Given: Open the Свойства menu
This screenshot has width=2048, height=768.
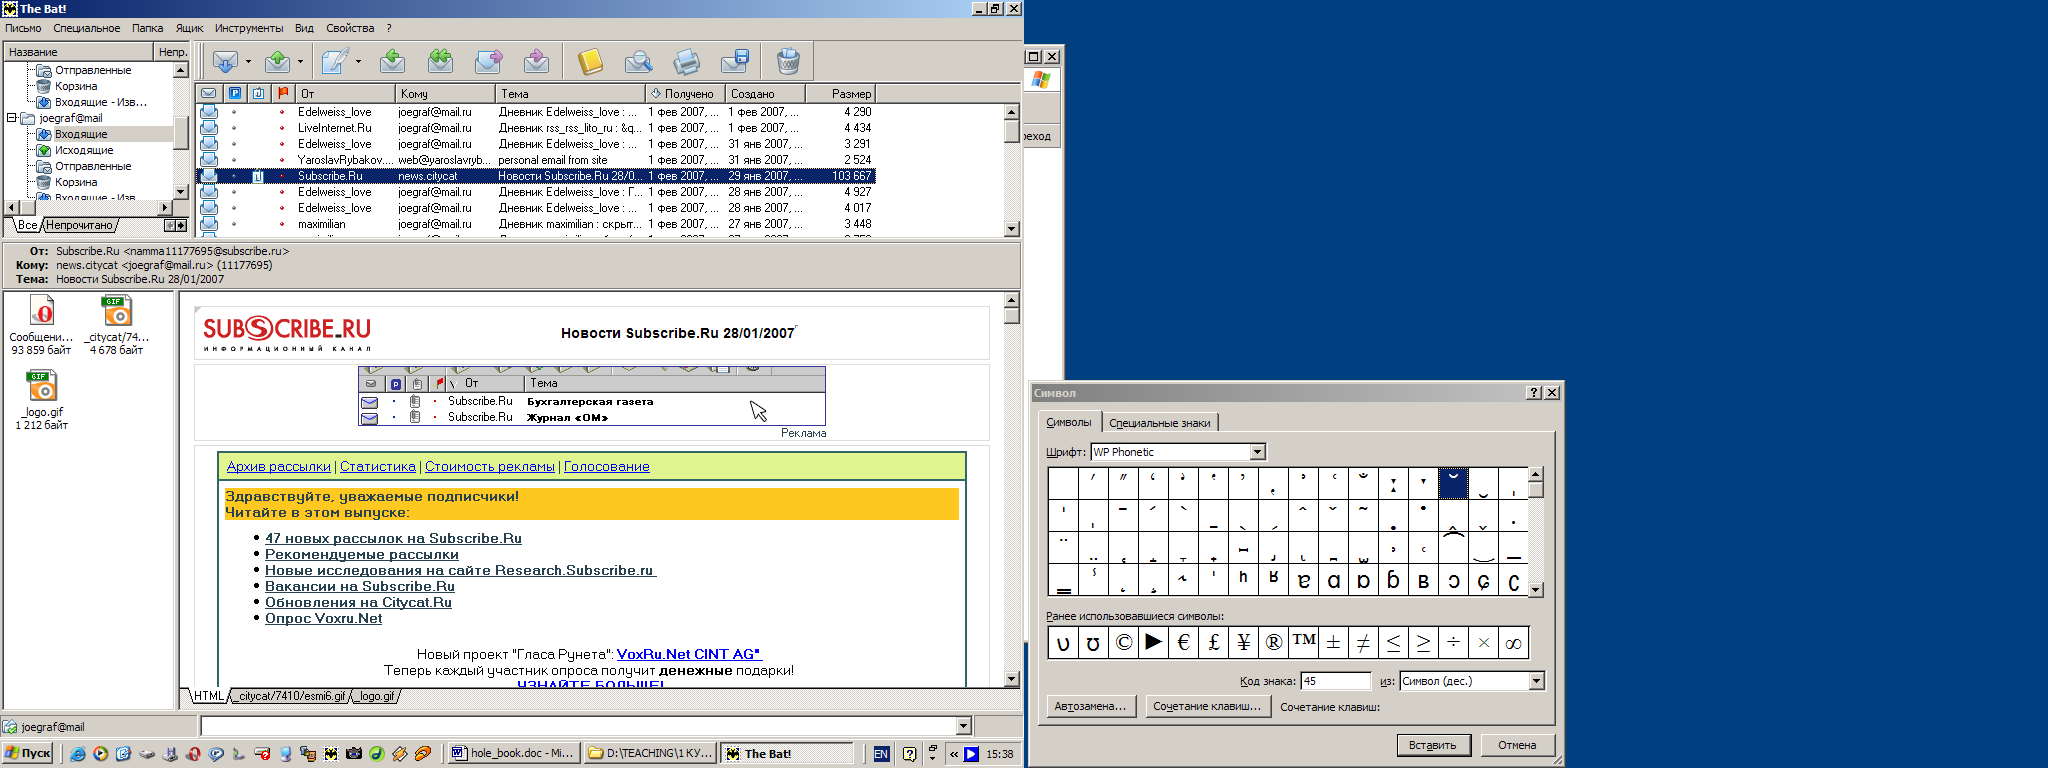Looking at the screenshot, I should coord(350,28).
